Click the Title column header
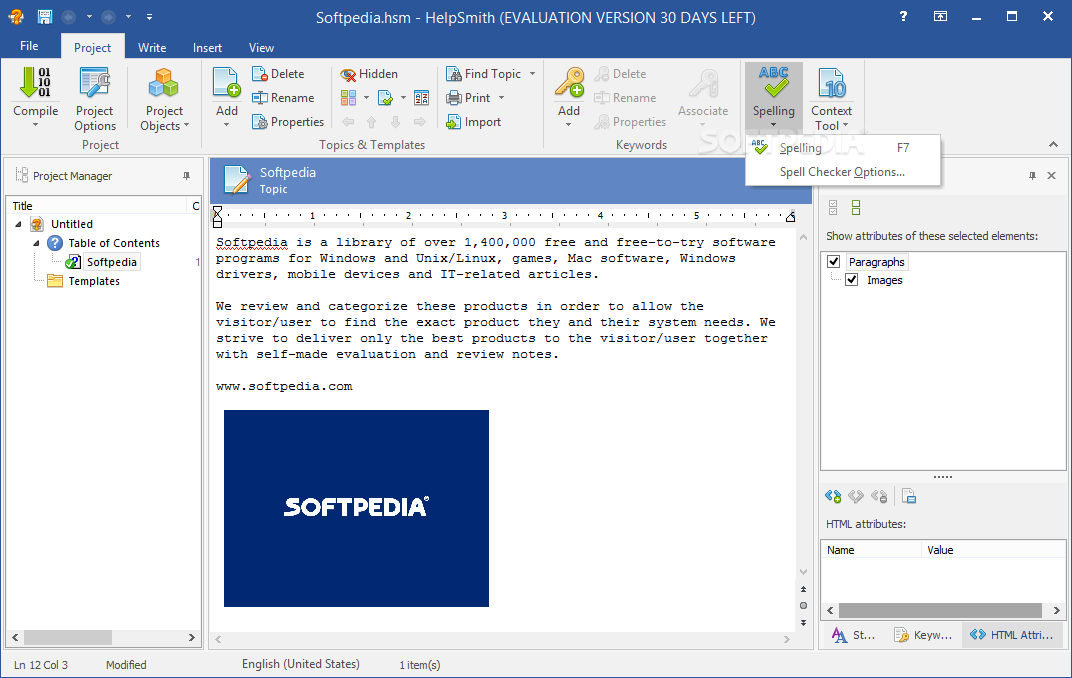 [x=96, y=206]
